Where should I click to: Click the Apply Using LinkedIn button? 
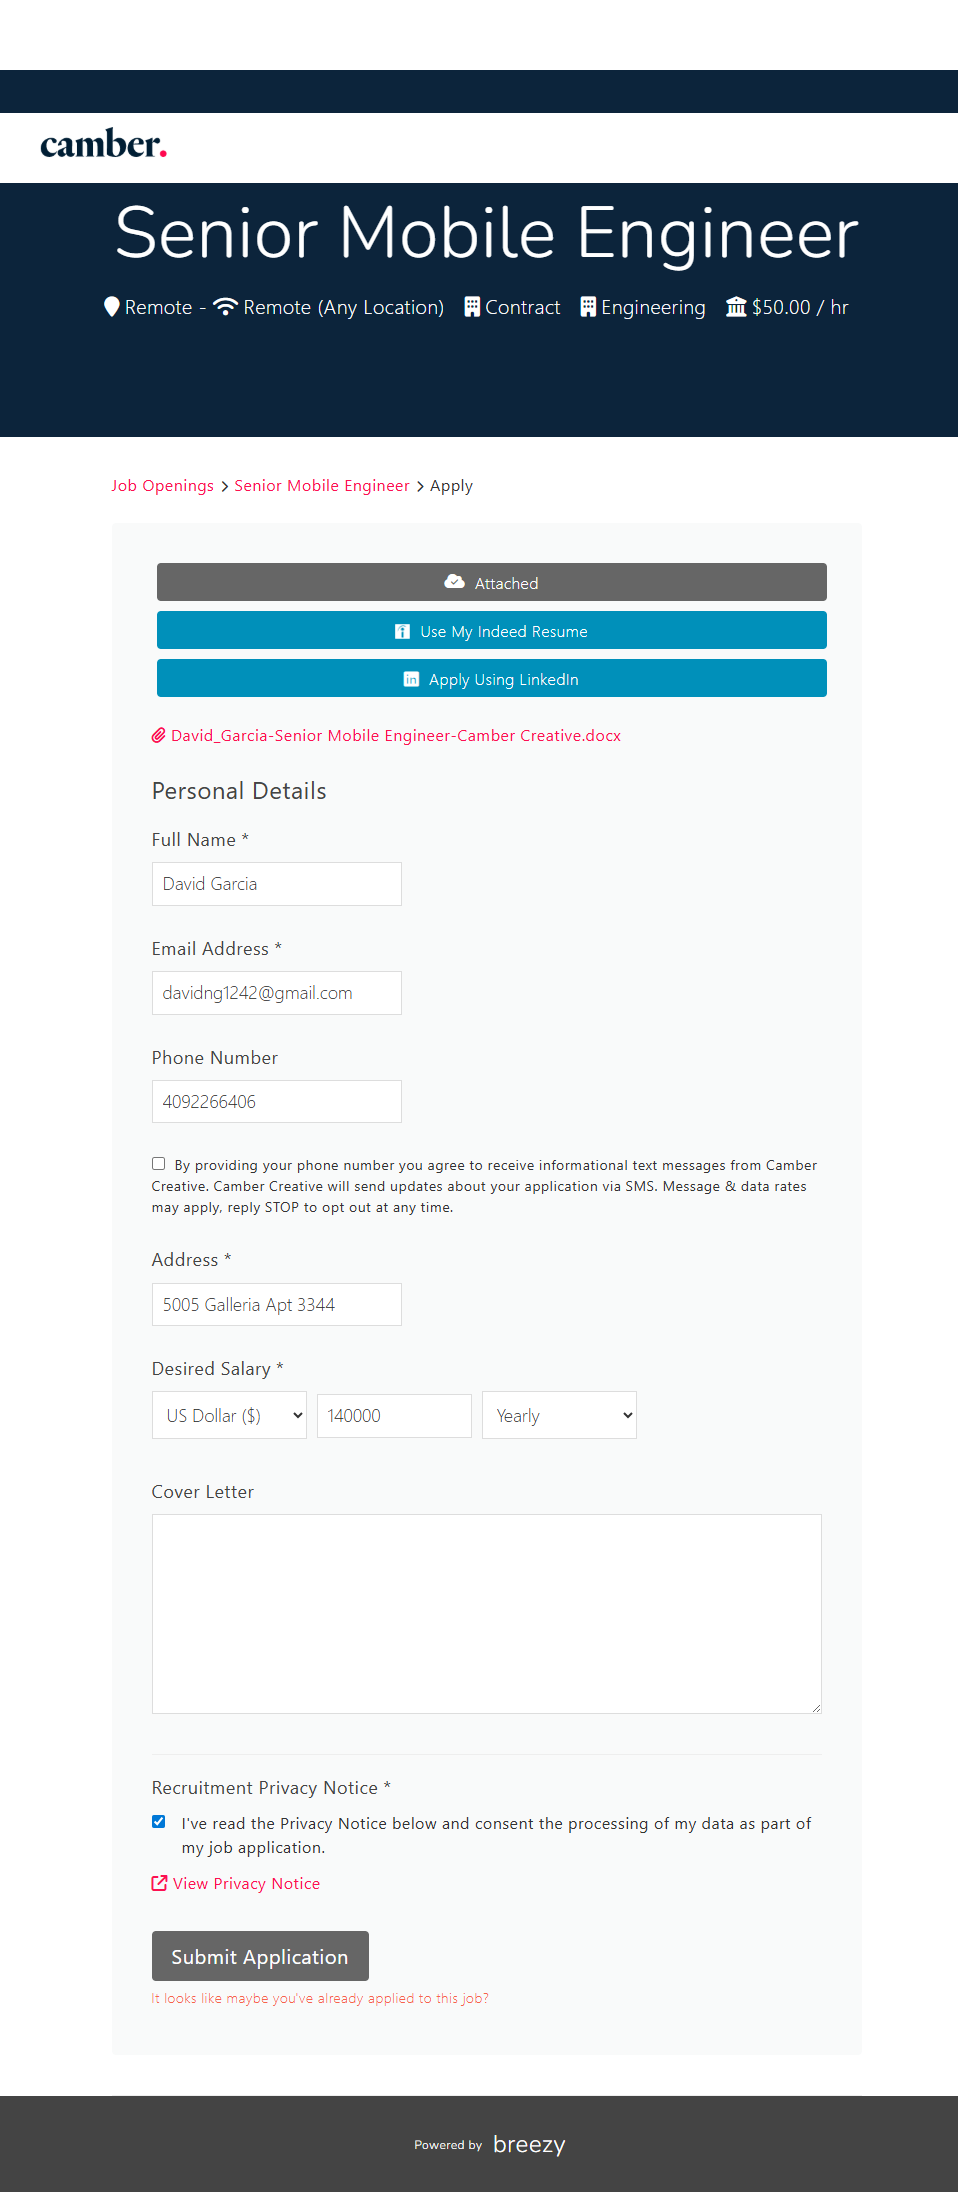tap(491, 679)
